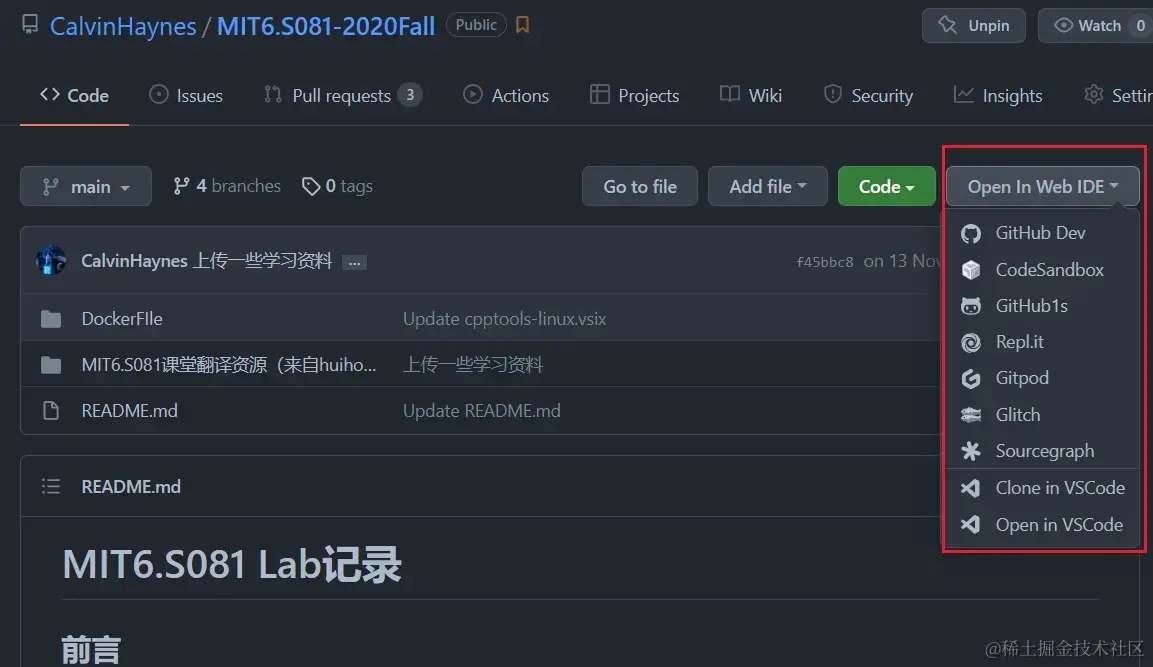Choose Clone in VSCode
The height and width of the screenshot is (667, 1153).
tap(1041, 488)
